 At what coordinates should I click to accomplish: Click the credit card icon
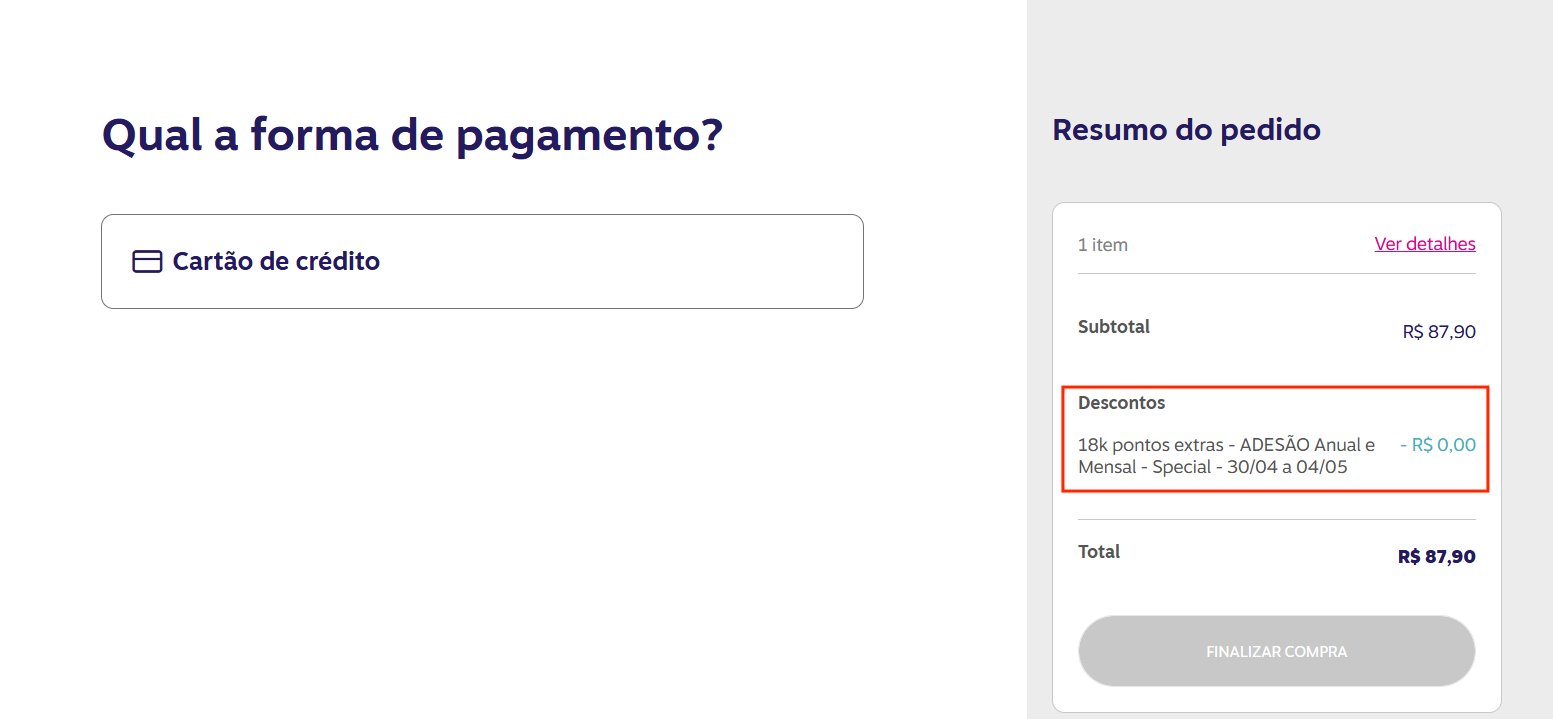(x=147, y=262)
